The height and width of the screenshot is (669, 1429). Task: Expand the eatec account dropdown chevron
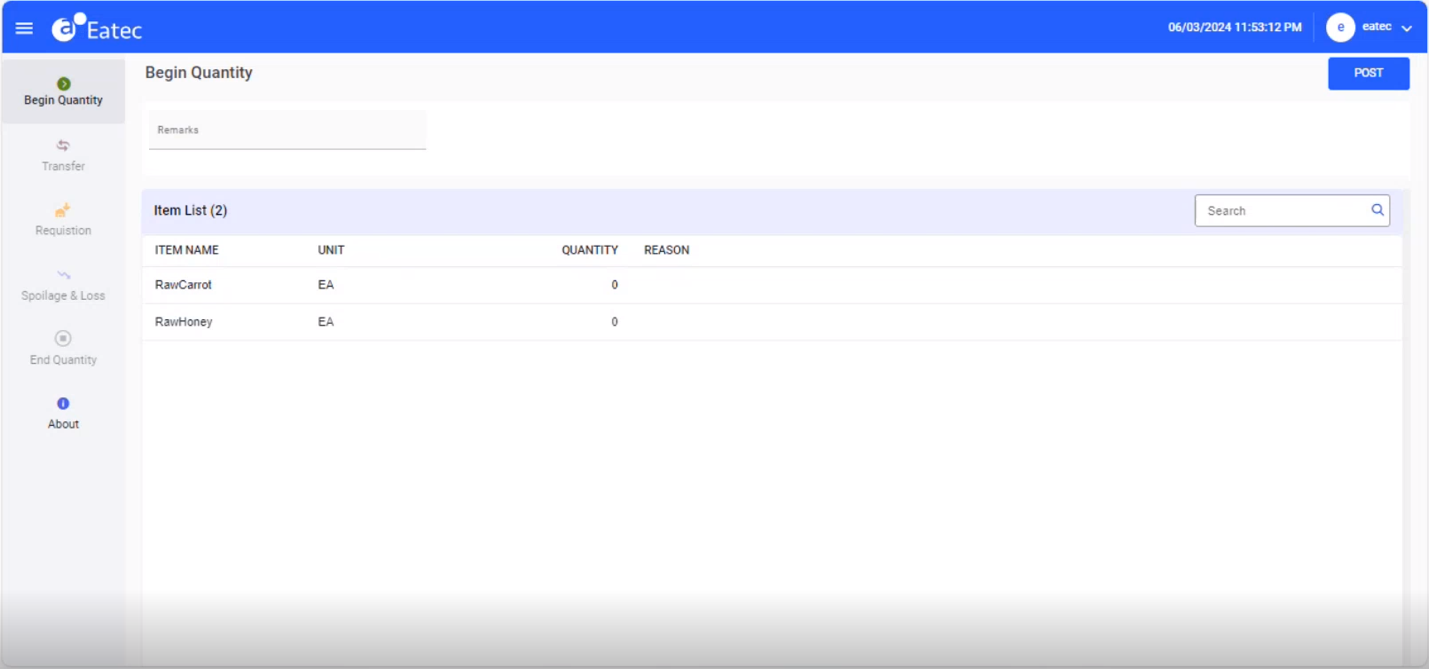click(x=1406, y=28)
